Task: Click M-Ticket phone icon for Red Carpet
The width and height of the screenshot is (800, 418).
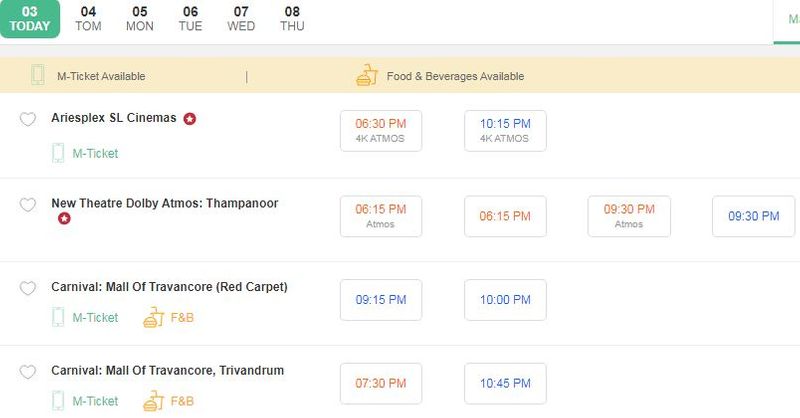Action: [x=59, y=318]
